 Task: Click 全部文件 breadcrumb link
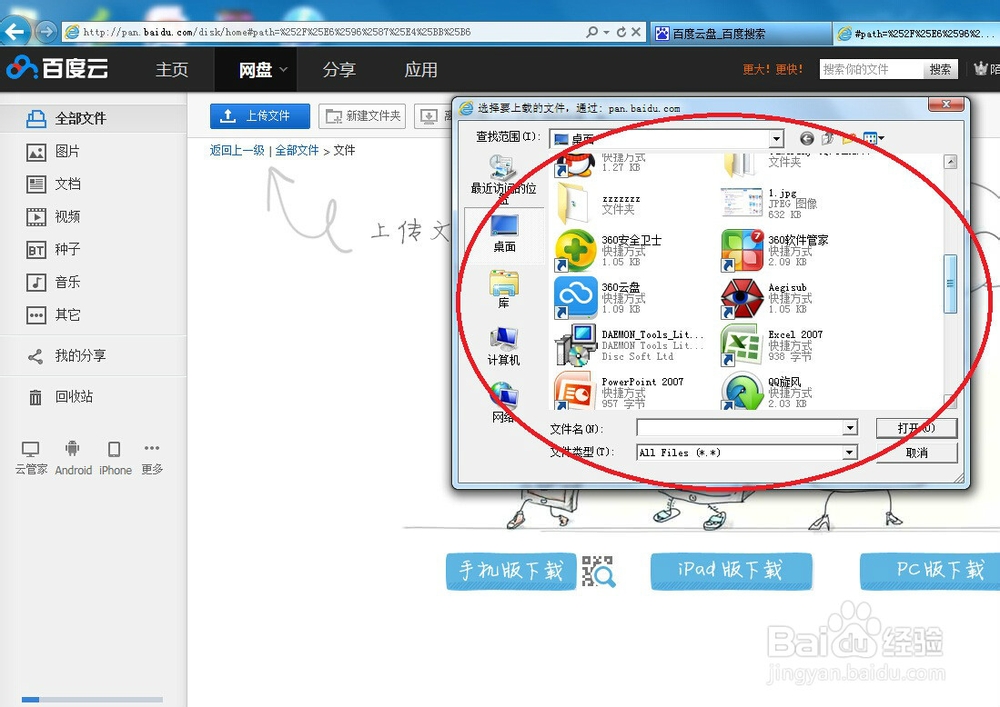pyautogui.click(x=297, y=150)
